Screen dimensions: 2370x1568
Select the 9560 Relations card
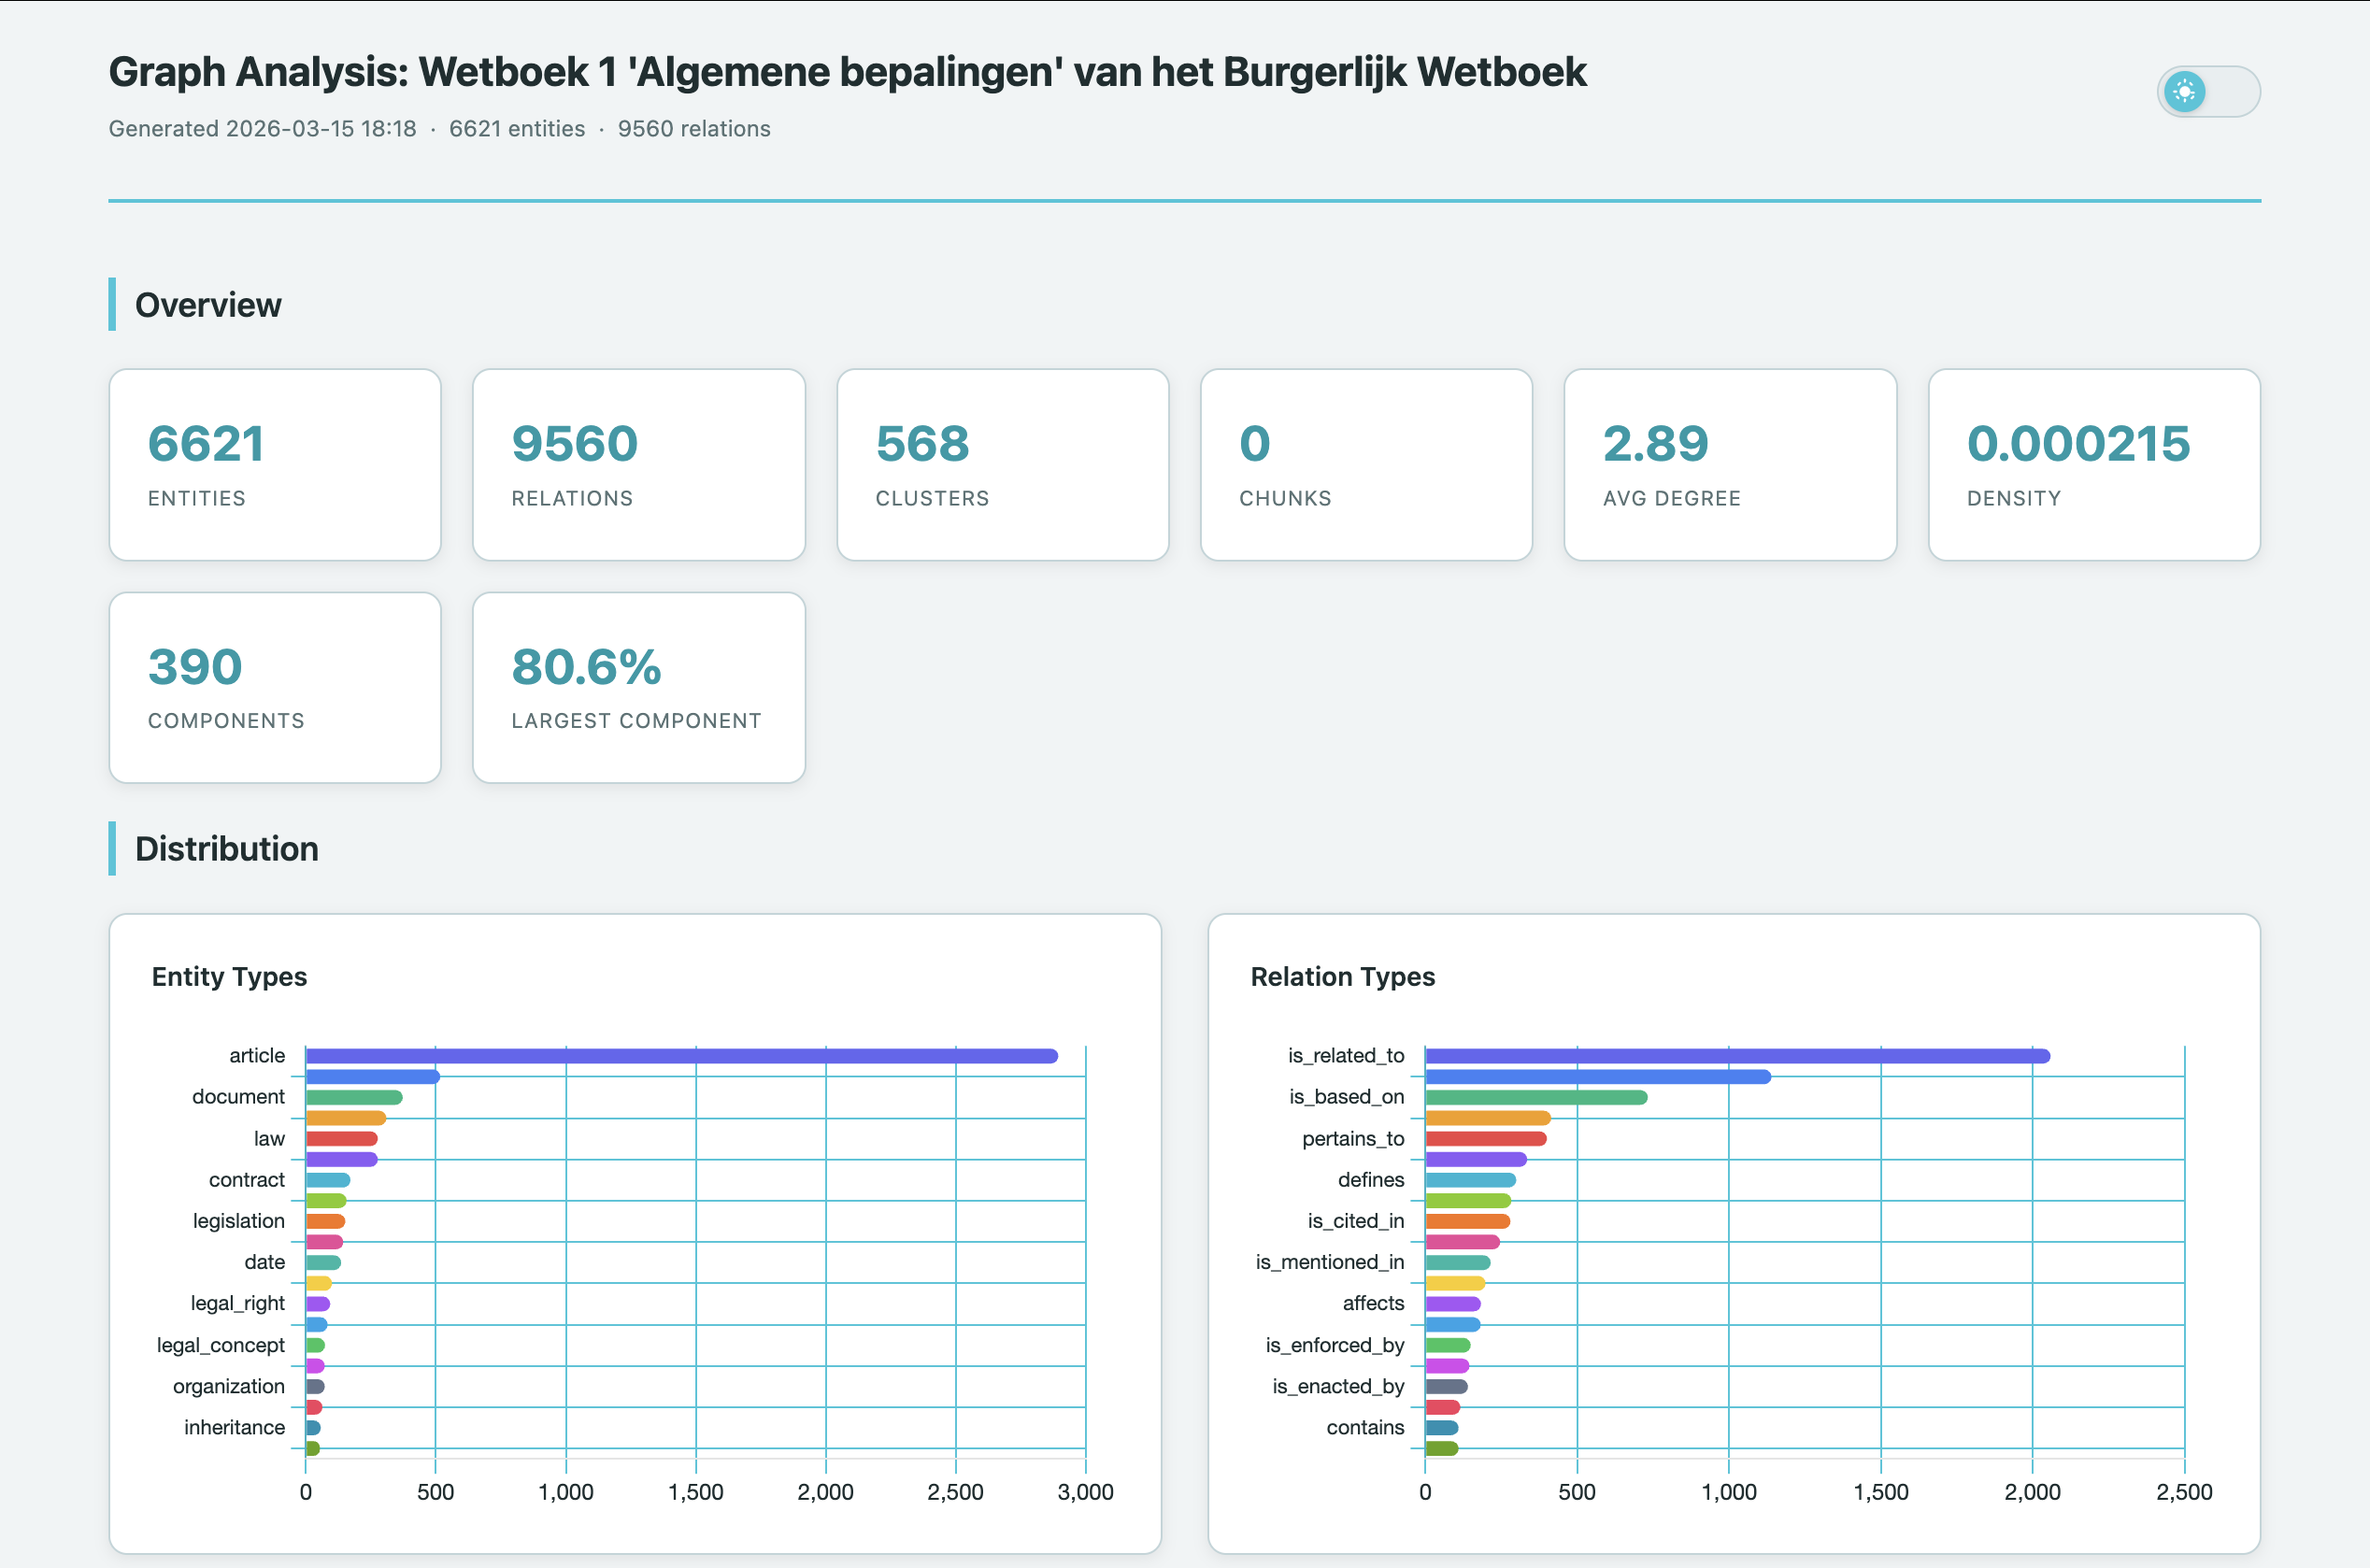[638, 464]
